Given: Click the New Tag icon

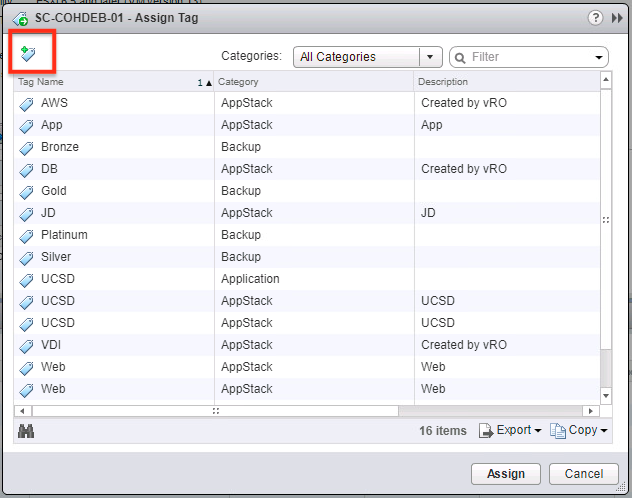Looking at the screenshot, I should (28, 54).
